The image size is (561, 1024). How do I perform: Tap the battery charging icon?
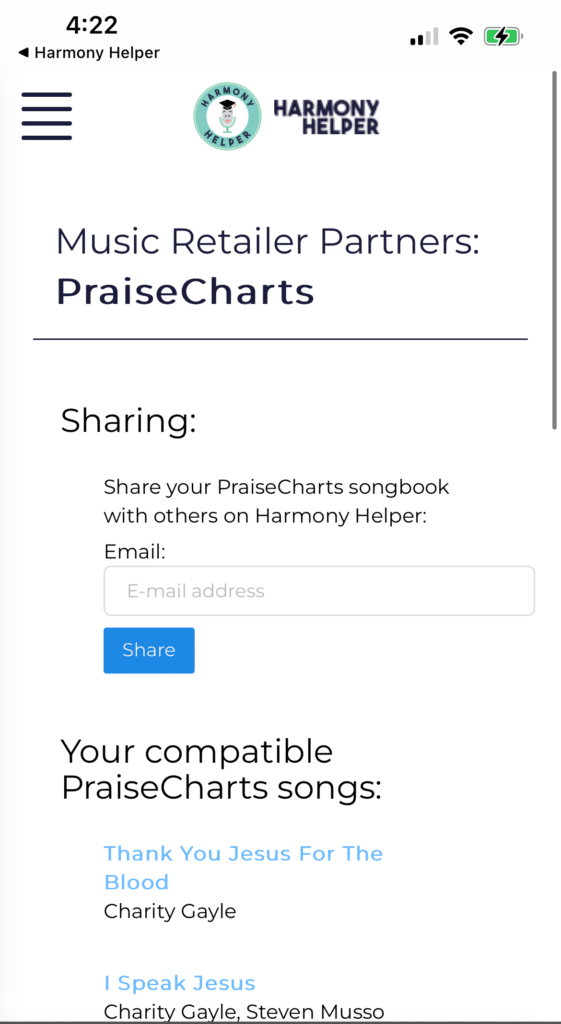coord(503,37)
